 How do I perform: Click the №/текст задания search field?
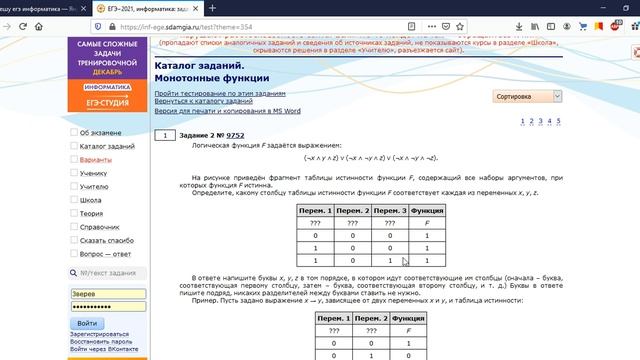coord(108,273)
